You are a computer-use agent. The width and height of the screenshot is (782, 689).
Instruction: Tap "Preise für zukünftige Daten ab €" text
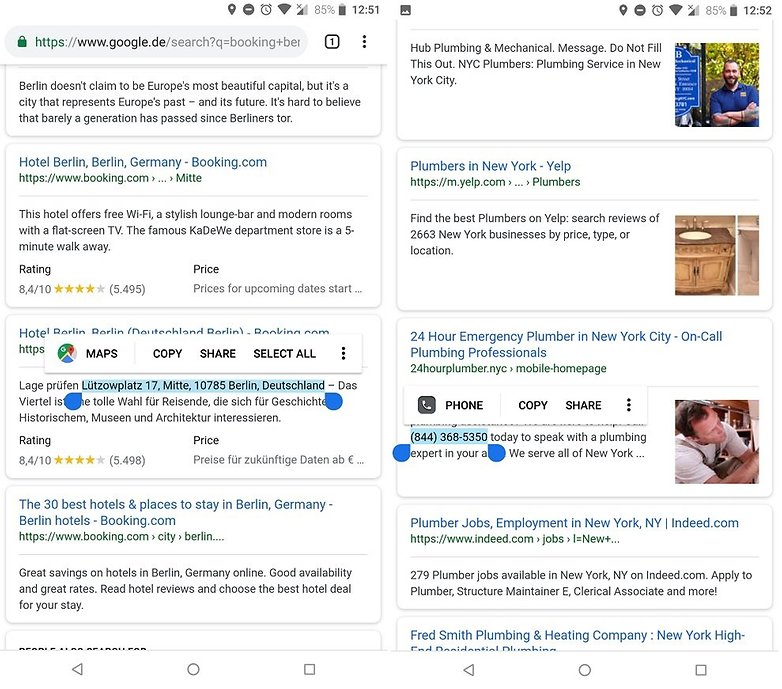coord(279,460)
